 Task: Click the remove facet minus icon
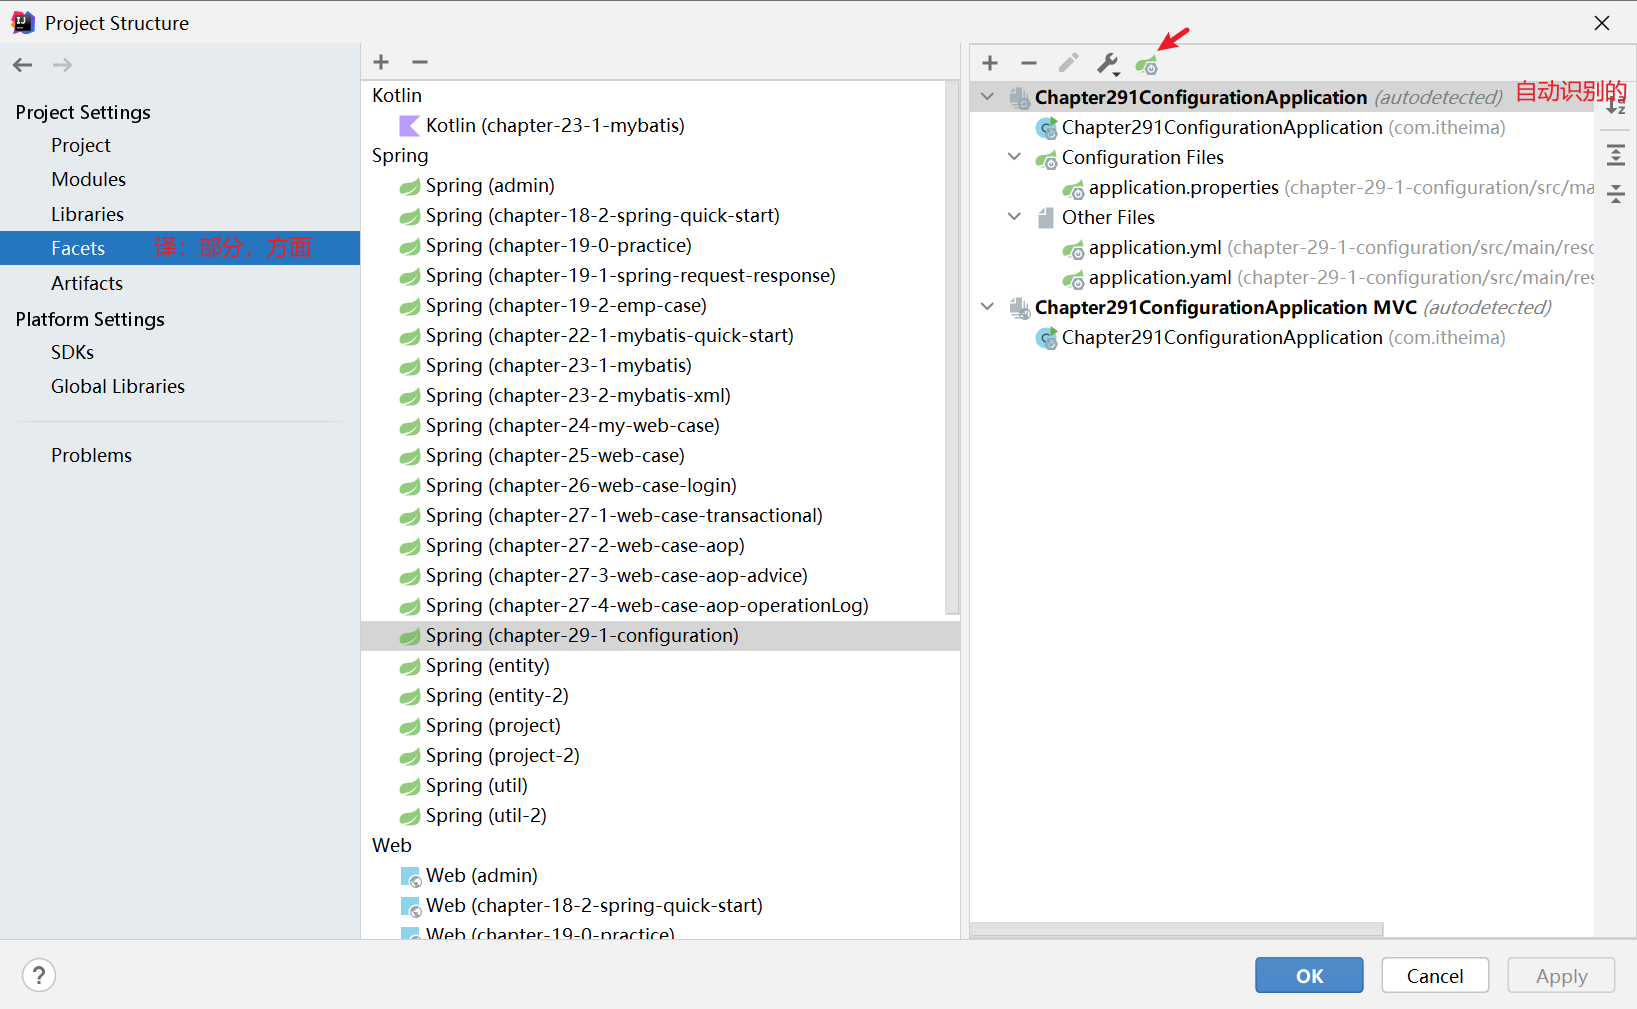click(420, 62)
